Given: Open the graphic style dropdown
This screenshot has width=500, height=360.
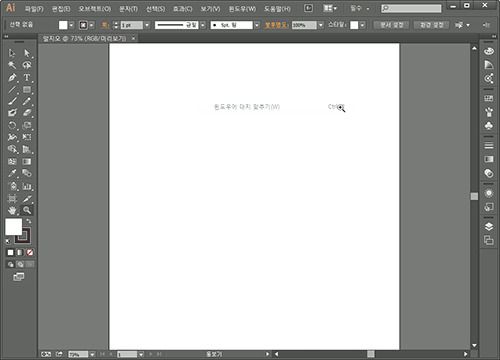Looking at the screenshot, I should click(362, 25).
